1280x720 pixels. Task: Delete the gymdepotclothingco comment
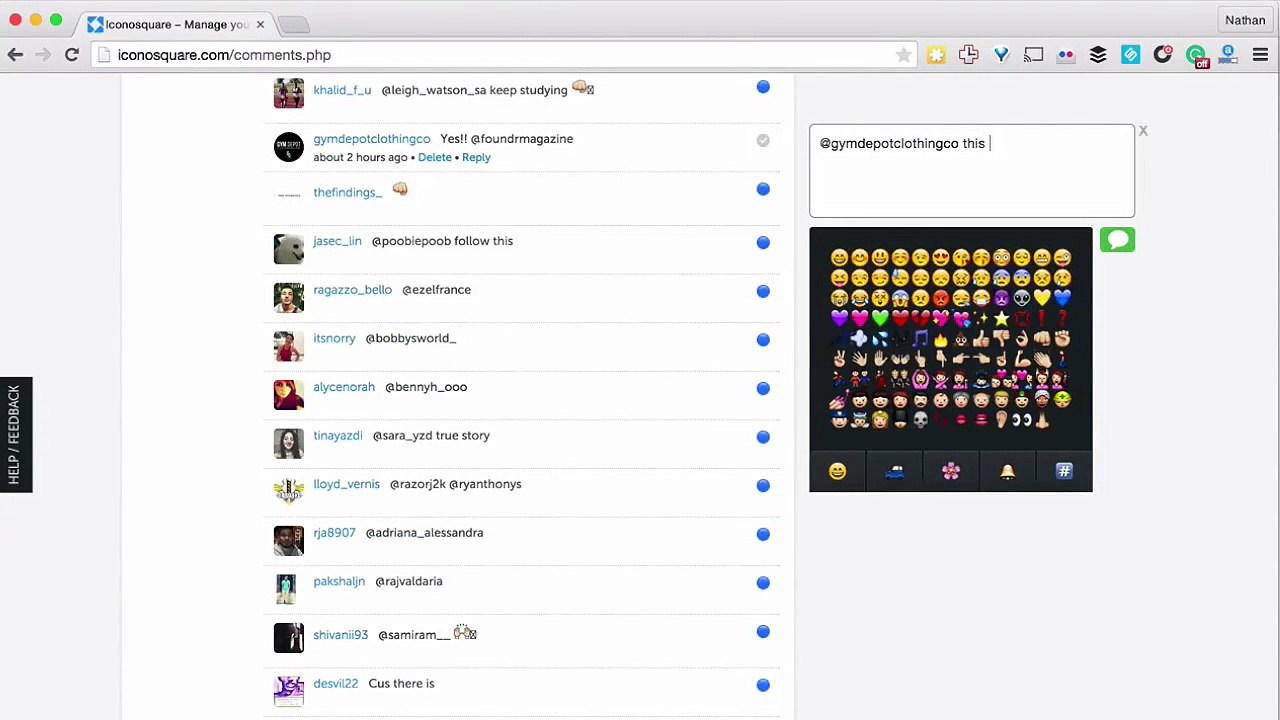434,157
